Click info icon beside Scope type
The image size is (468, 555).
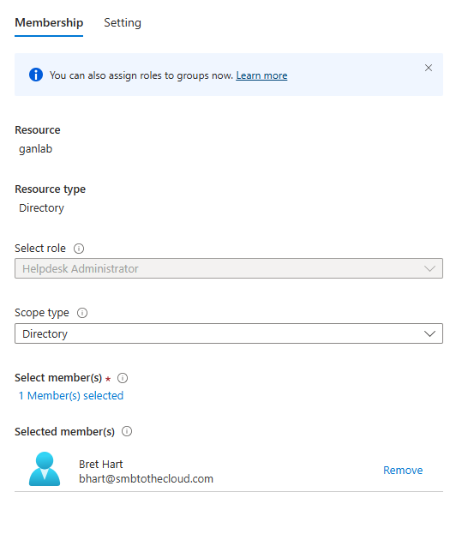[82, 313]
